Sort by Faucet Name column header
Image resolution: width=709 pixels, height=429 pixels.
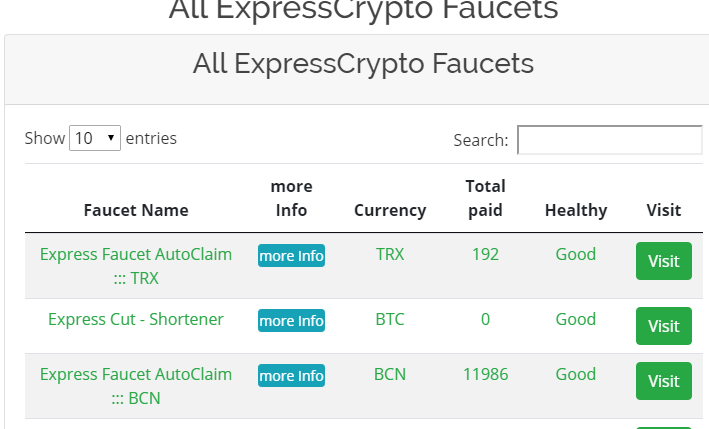click(x=136, y=210)
